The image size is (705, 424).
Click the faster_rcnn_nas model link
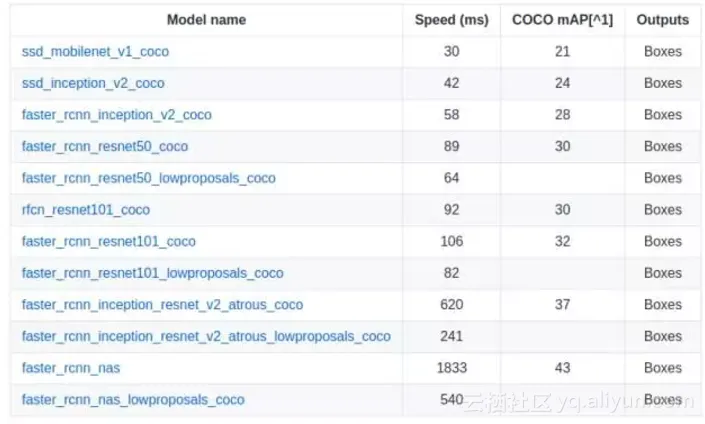(71, 368)
